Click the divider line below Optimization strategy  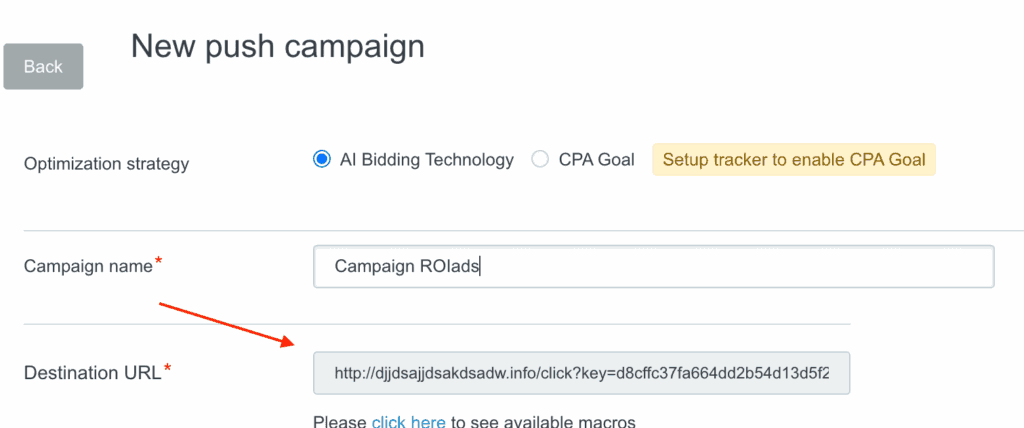[x=500, y=231]
